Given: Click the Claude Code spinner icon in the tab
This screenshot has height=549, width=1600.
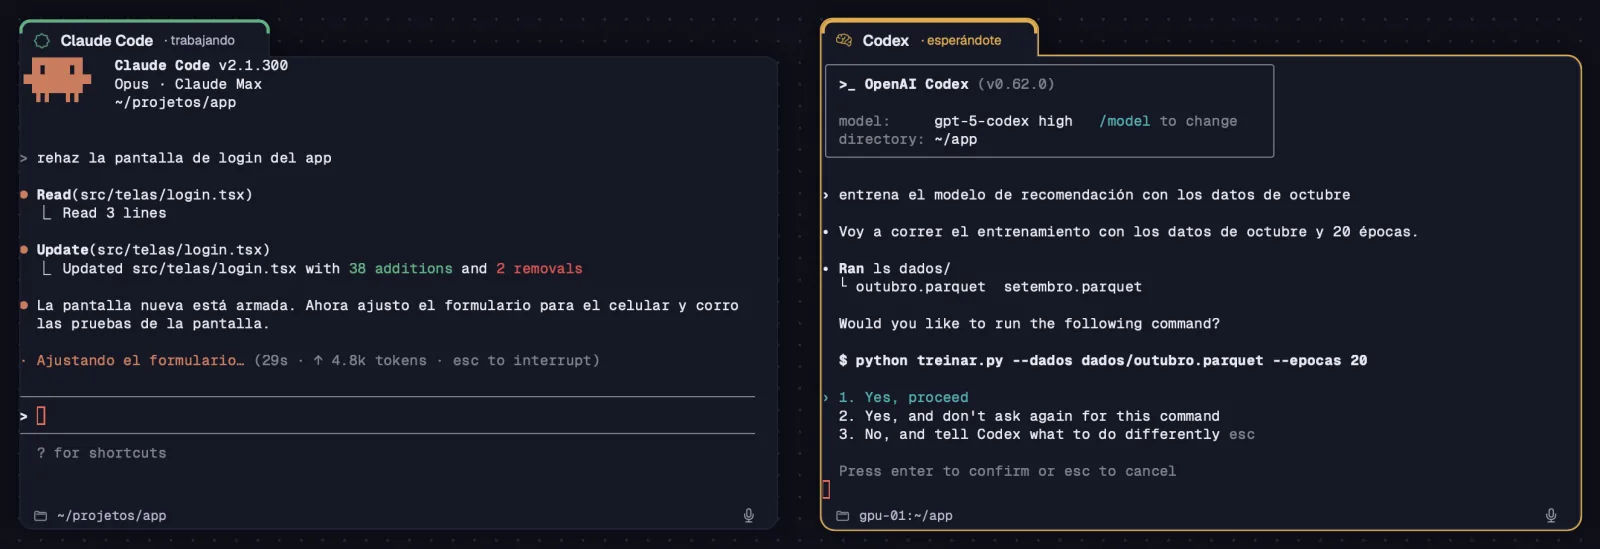Looking at the screenshot, I should click(42, 41).
